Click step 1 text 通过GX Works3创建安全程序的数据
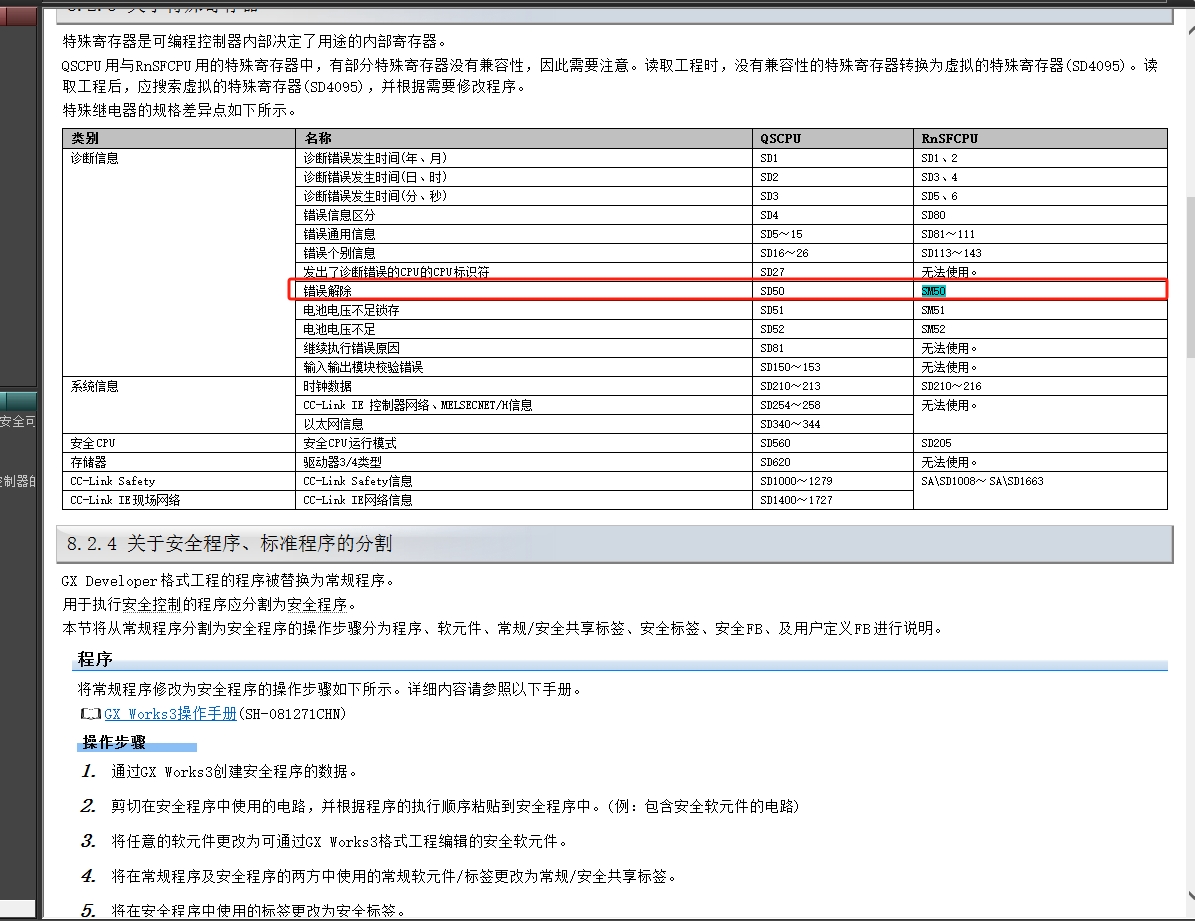This screenshot has width=1195, height=921. pos(234,772)
